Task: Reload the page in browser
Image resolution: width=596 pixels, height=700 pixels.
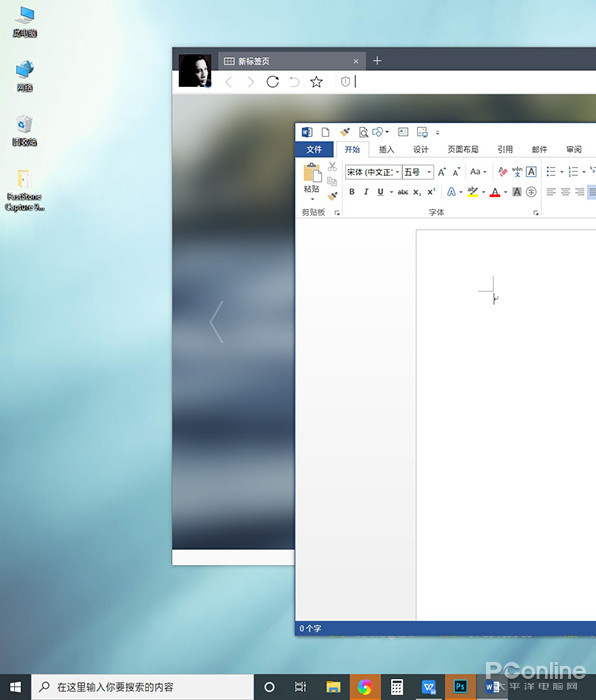Action: (x=272, y=82)
